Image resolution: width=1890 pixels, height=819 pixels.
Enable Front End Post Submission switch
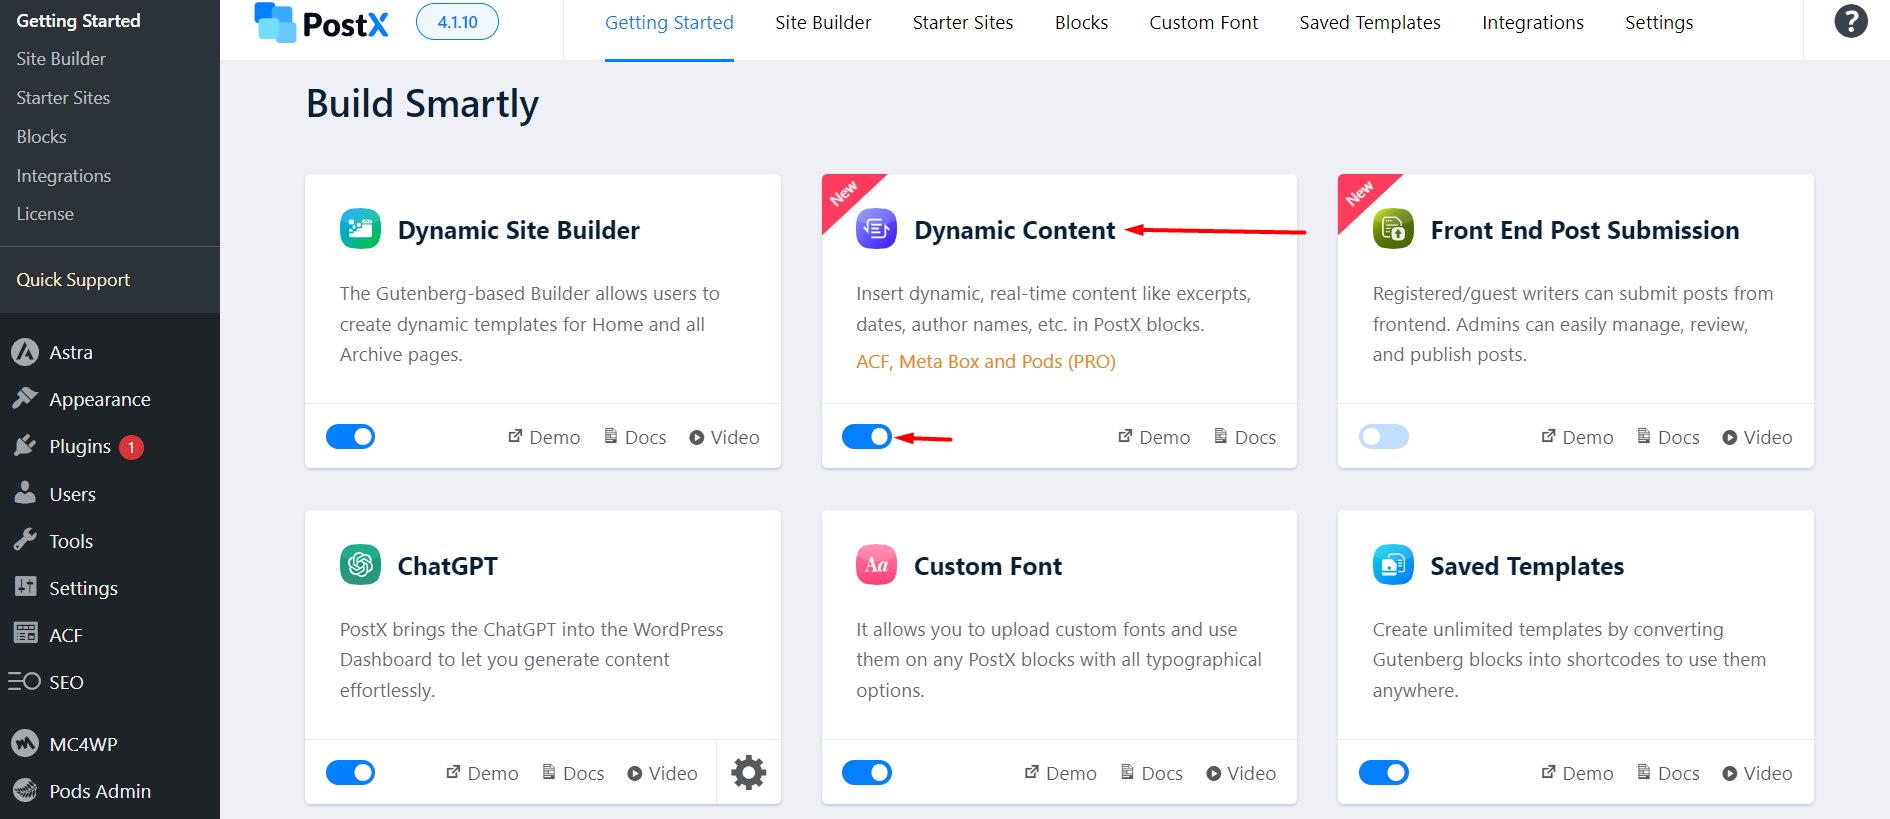tap(1384, 436)
